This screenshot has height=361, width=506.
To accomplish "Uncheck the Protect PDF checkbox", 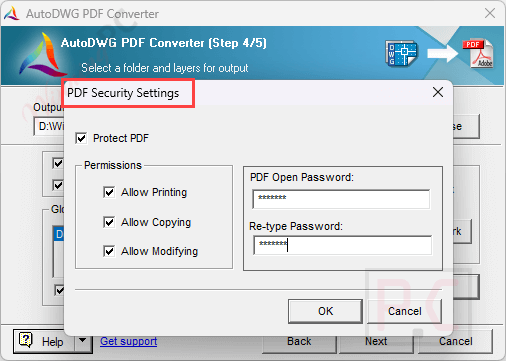I will (81, 138).
